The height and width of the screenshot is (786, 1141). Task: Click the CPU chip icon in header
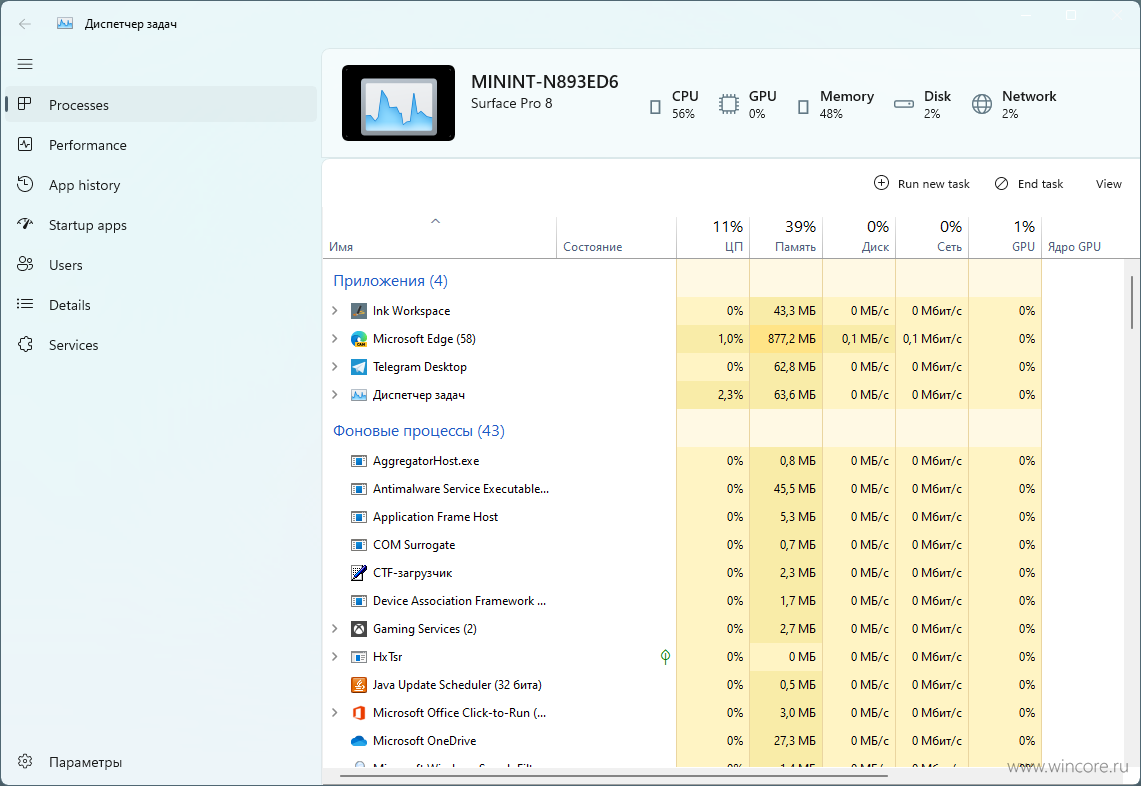tap(655, 107)
